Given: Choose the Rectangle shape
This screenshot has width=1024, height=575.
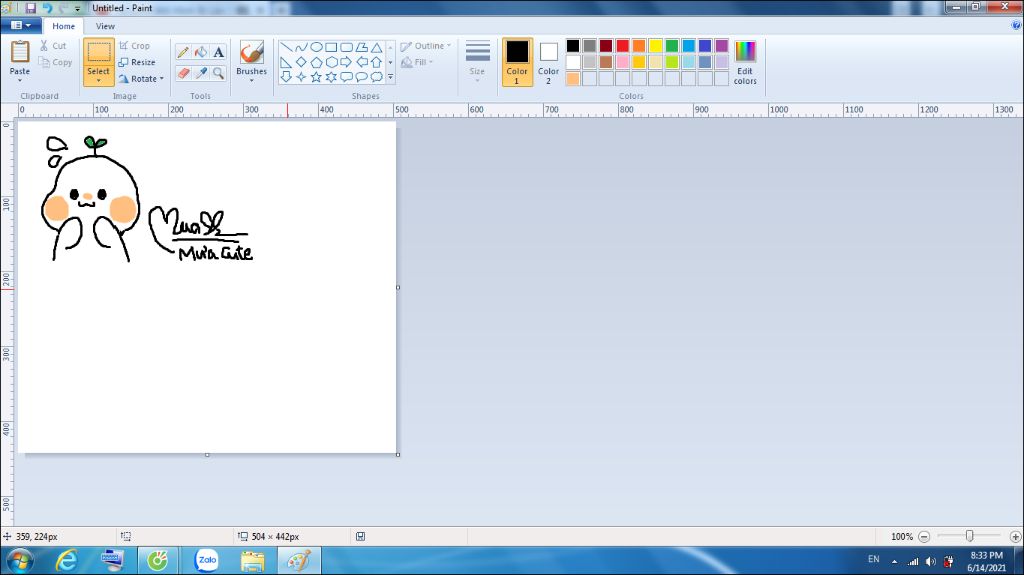Looking at the screenshot, I should click(331, 47).
